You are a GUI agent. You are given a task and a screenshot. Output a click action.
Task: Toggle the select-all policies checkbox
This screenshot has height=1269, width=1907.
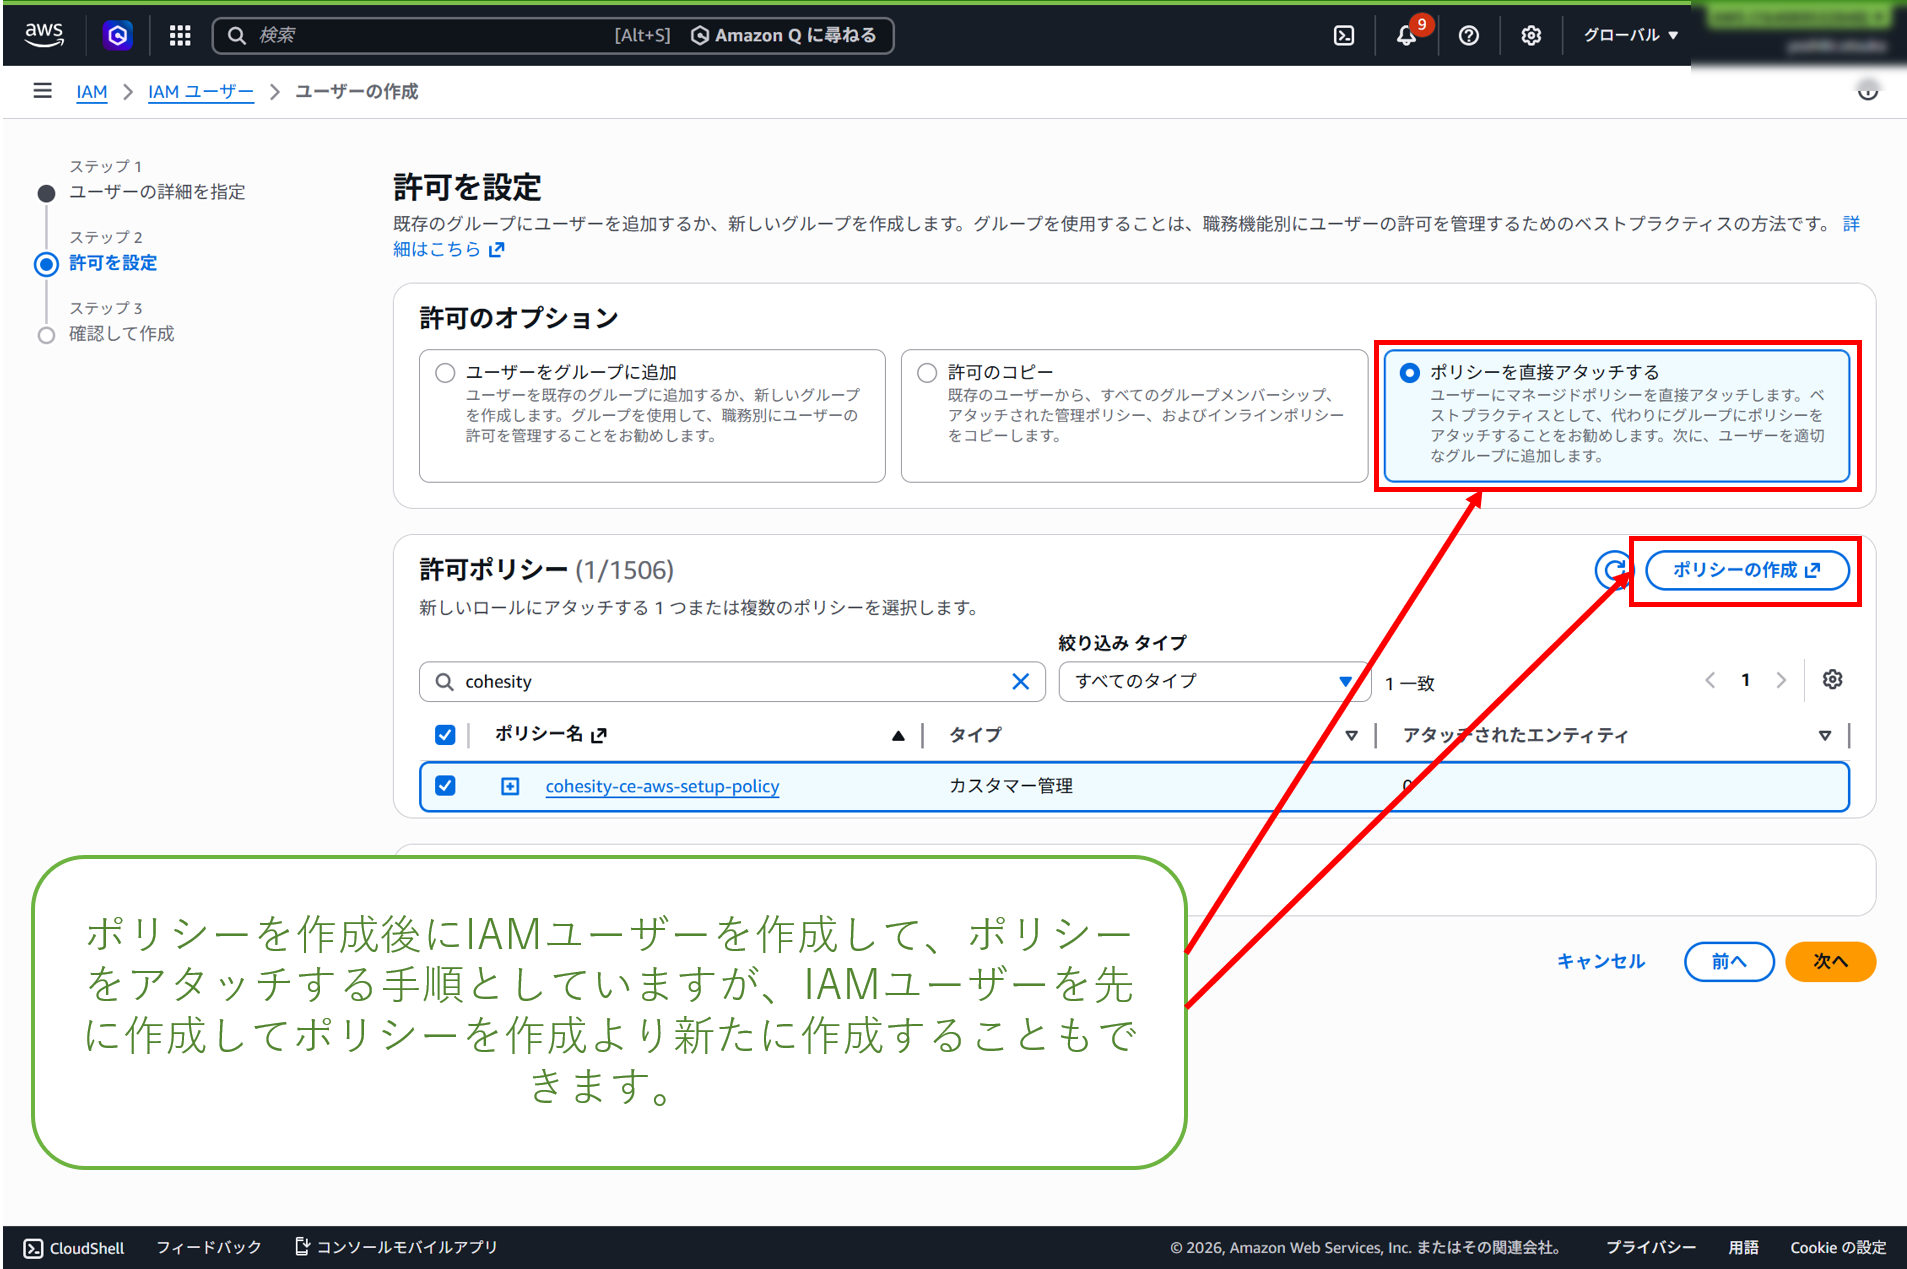[x=445, y=735]
